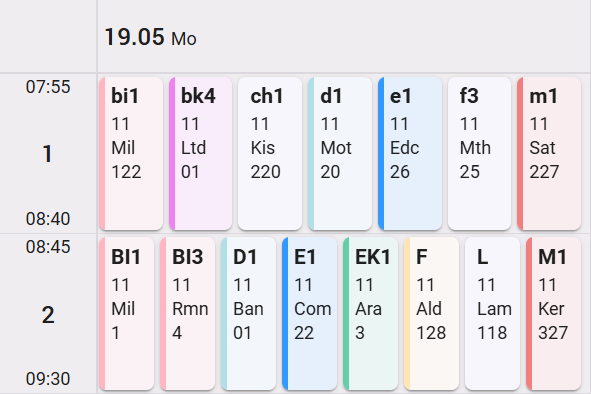Screen dimensions: 591x394
Task: Select the f3 lesson card with Mth
Action: pos(479,153)
